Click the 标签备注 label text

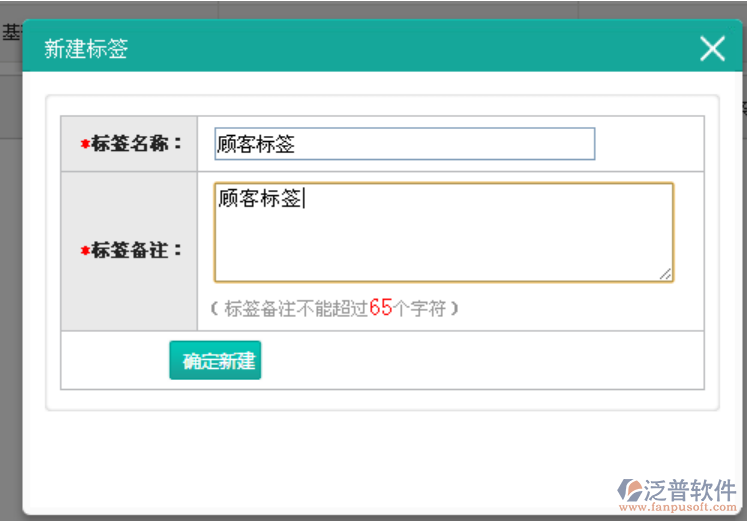click(131, 251)
